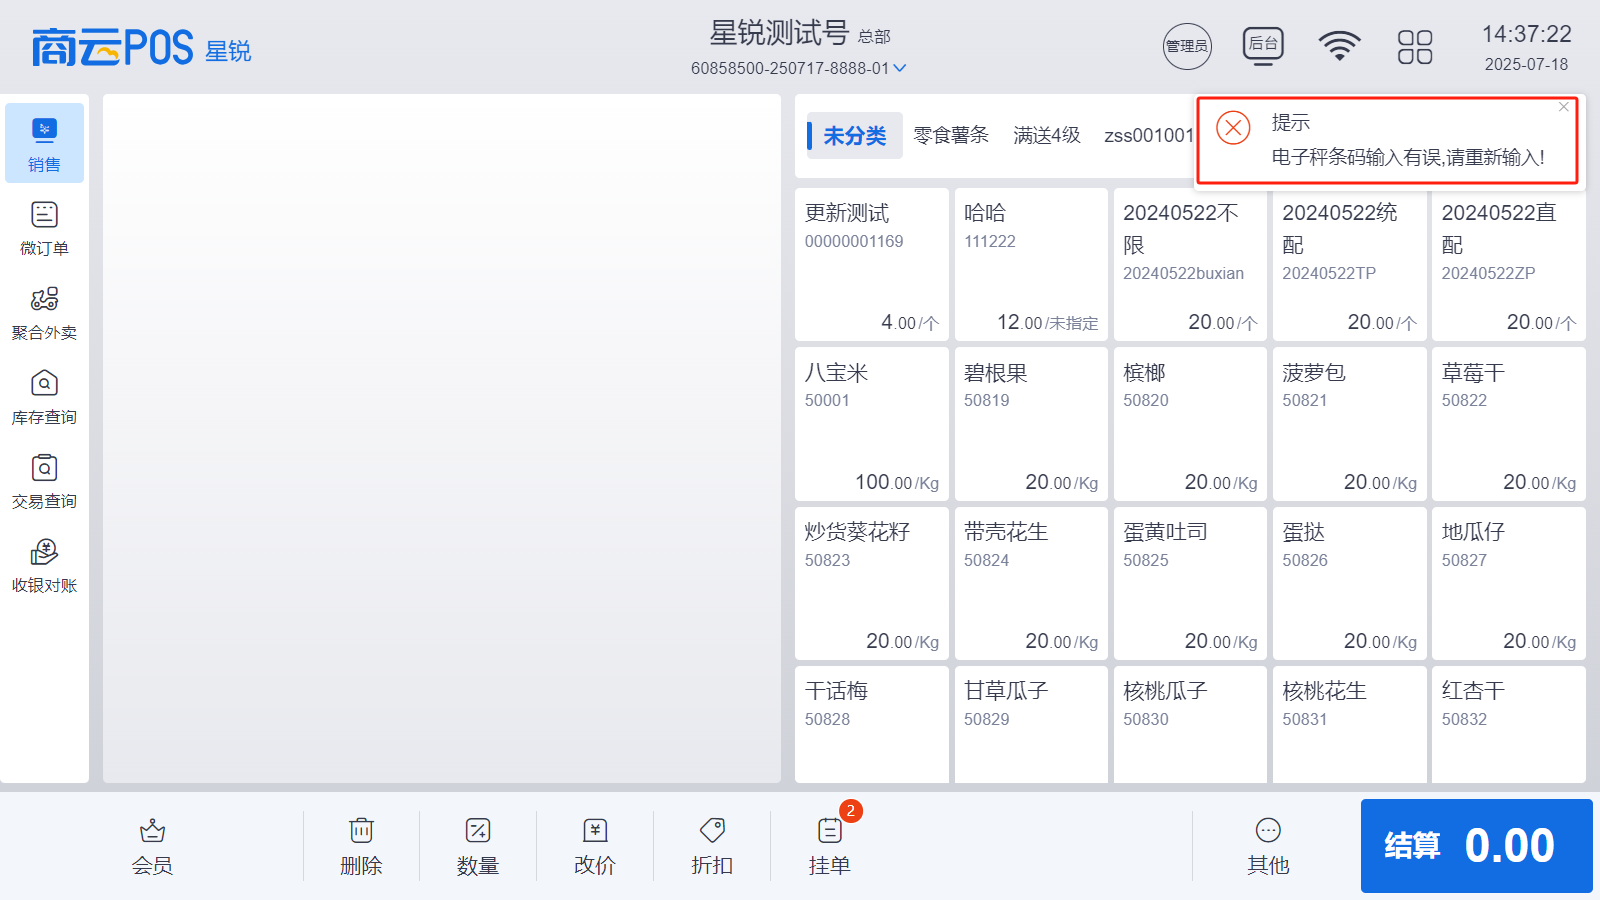Select 草莓干 product card
Viewport: 1600px width, 900px height.
1509,424
